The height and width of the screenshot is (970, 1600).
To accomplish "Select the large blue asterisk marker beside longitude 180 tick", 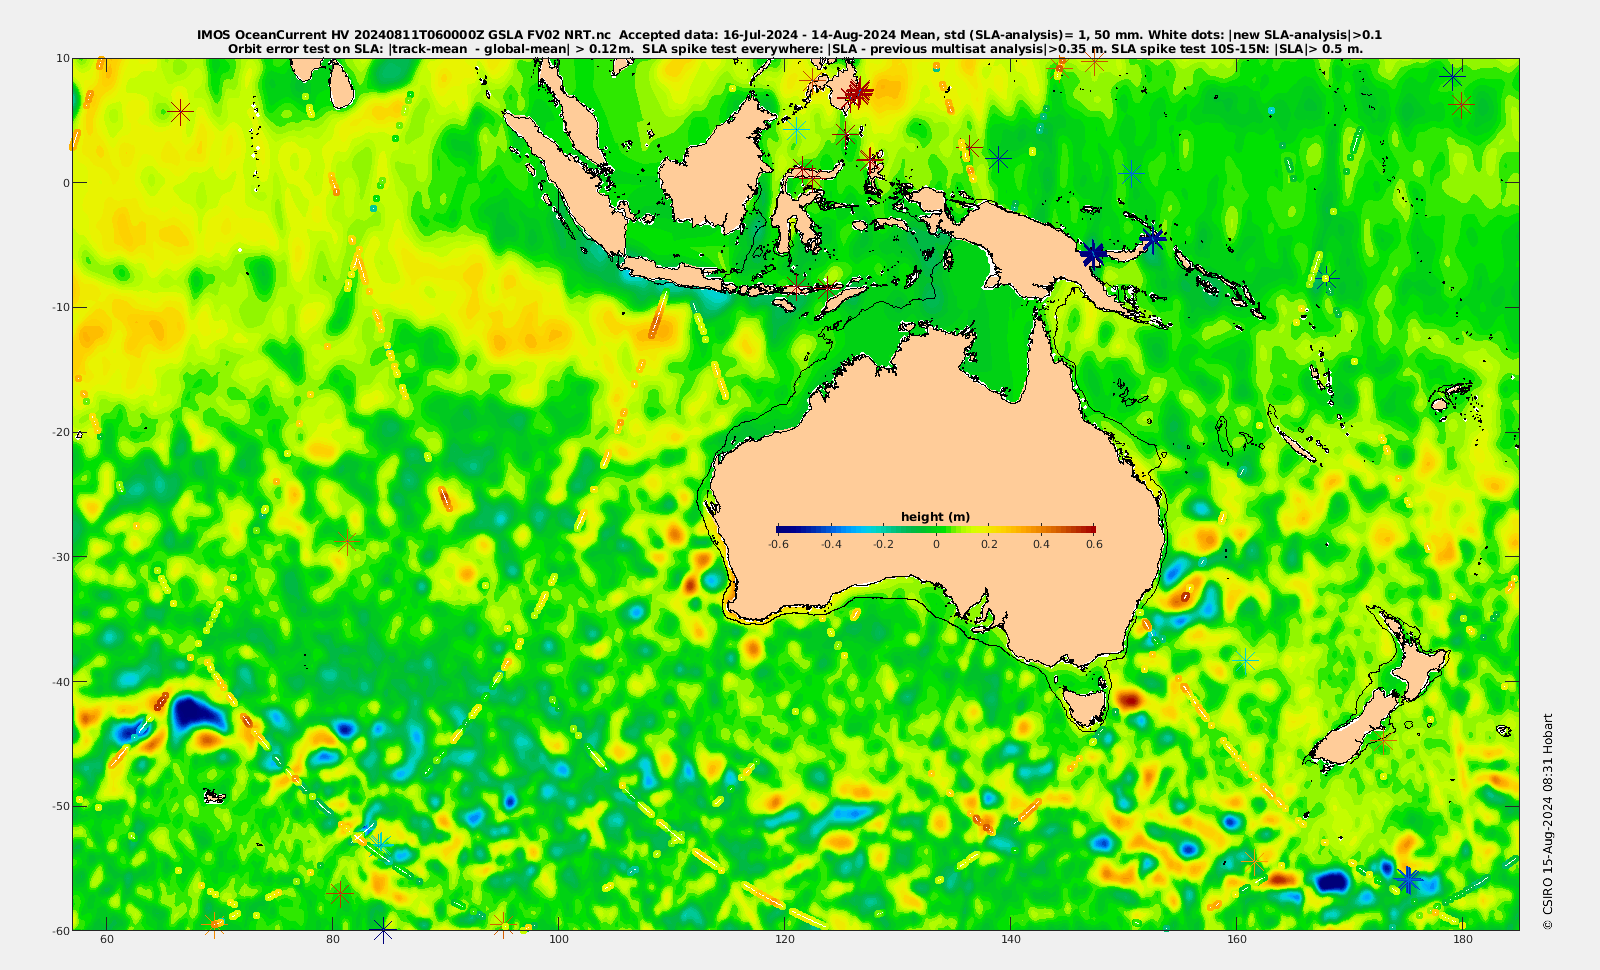I will point(1408,880).
